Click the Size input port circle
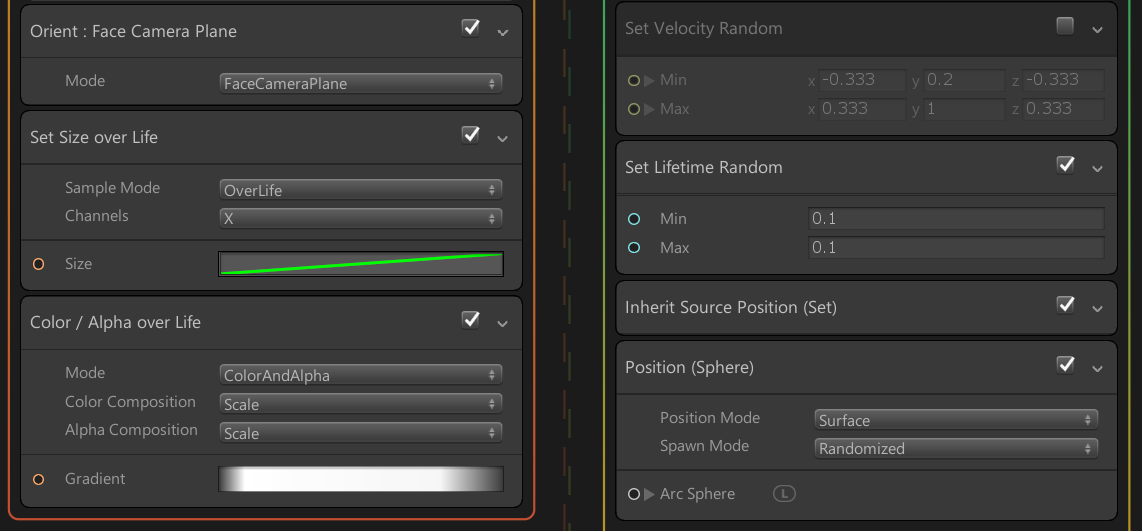1142x531 pixels. [x=39, y=264]
